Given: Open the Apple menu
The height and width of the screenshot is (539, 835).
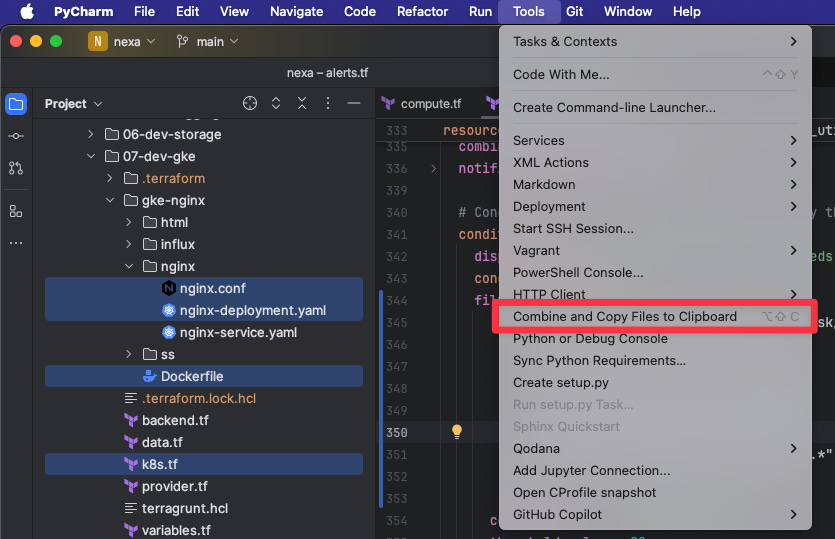Looking at the screenshot, I should [27, 11].
